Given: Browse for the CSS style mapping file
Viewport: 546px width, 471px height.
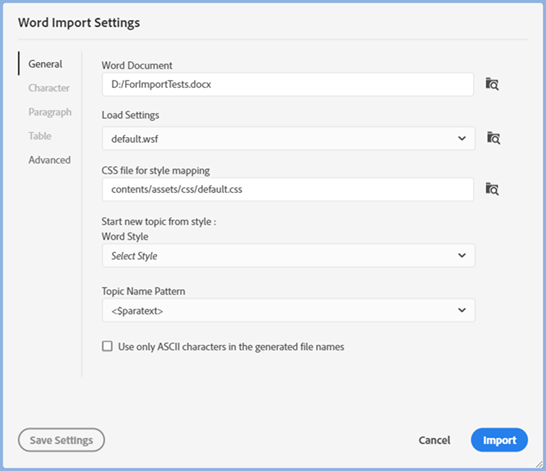Looking at the screenshot, I should pos(492,189).
